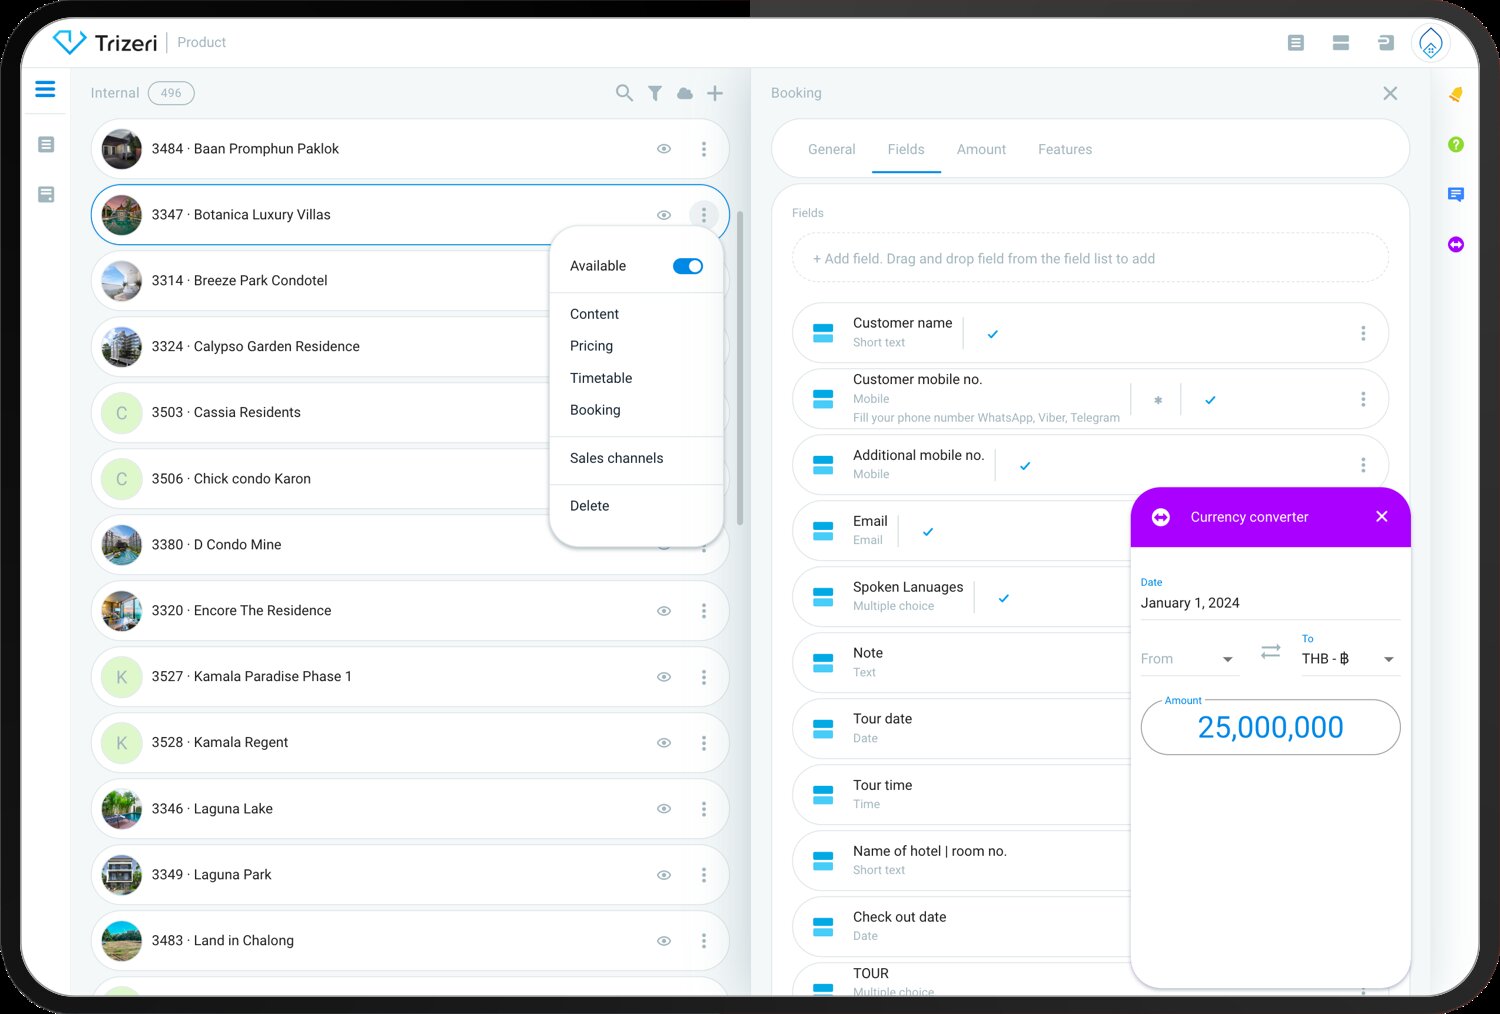Click the green help question mark icon
Image resolution: width=1500 pixels, height=1014 pixels.
click(x=1456, y=144)
